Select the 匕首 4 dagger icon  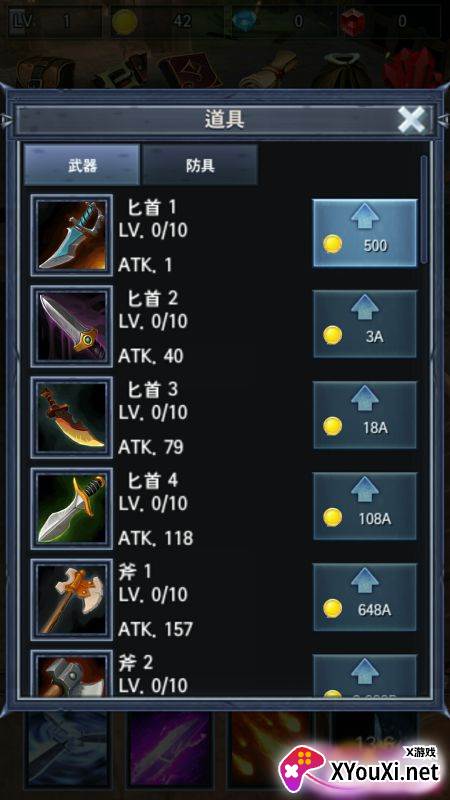click(x=71, y=508)
